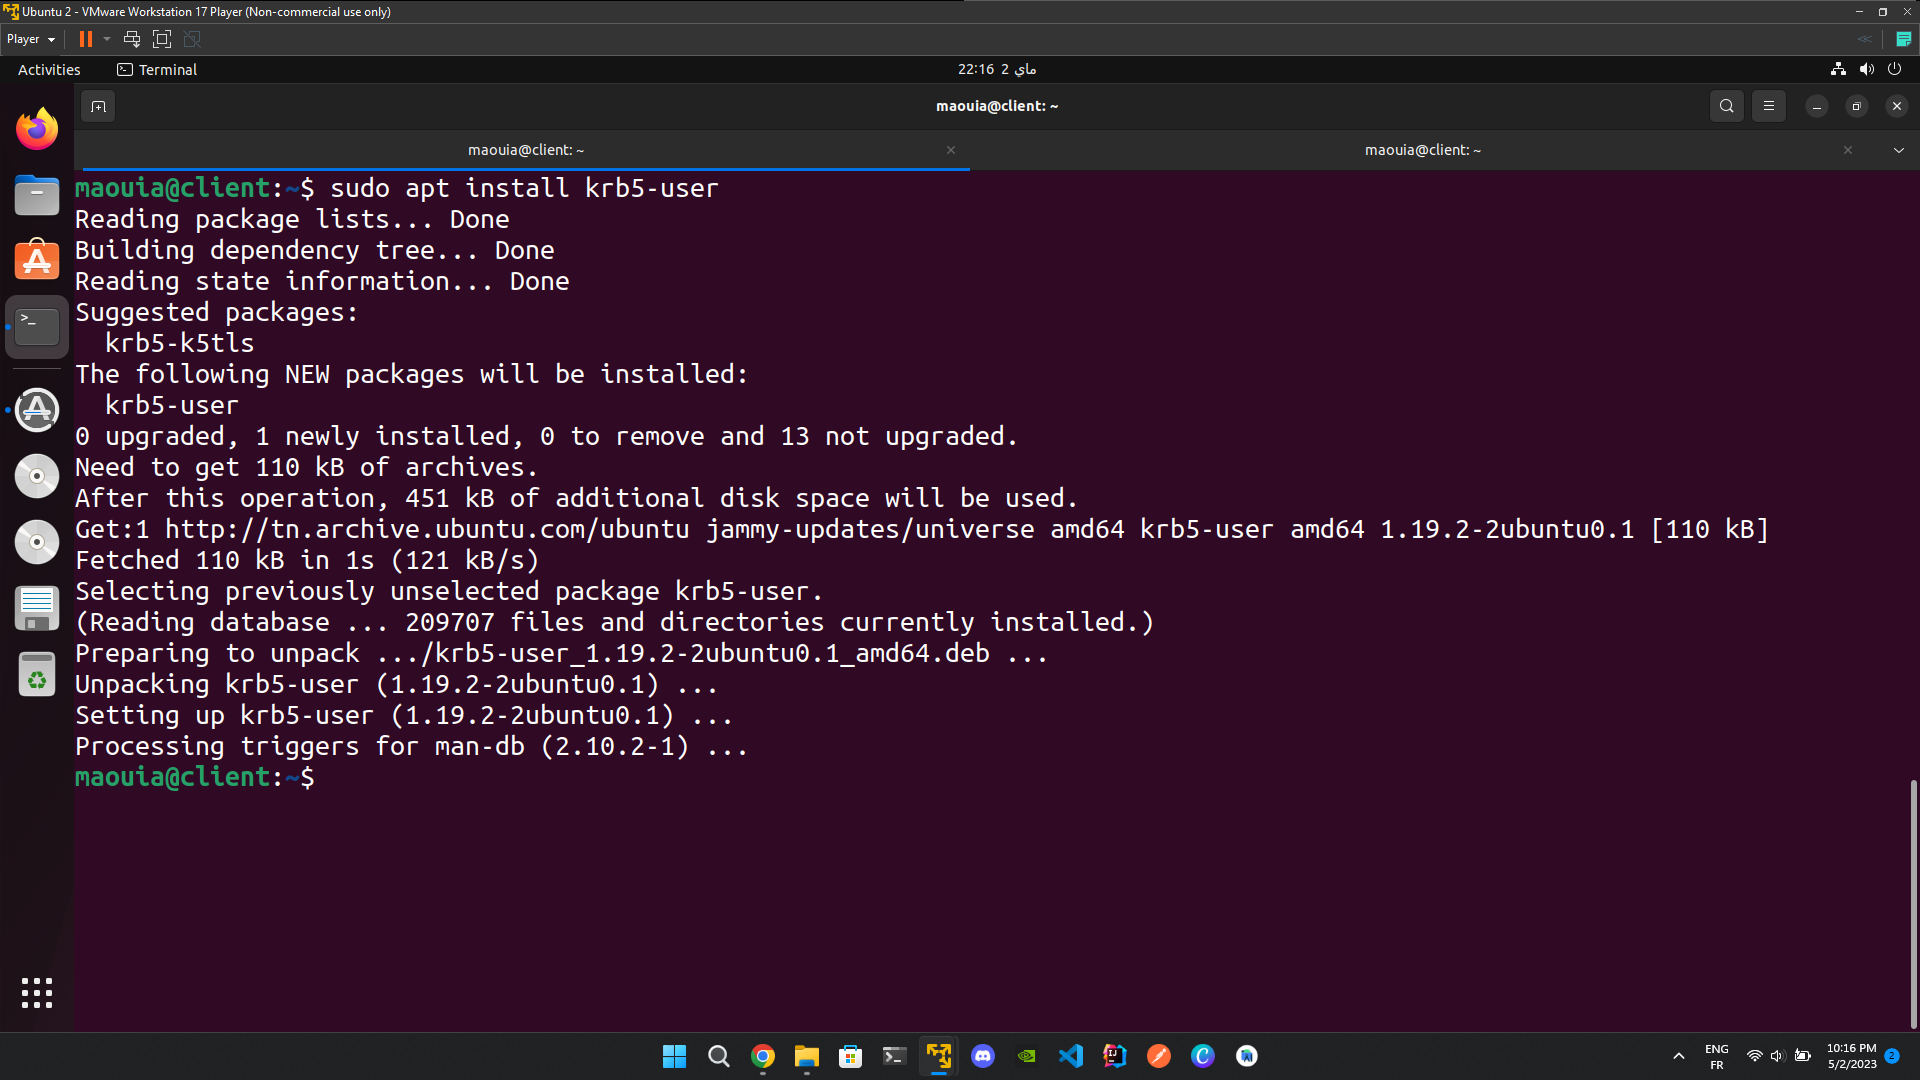This screenshot has width=1920, height=1080.
Task: Open Firefox from the Ubuntu dock
Action: (37, 129)
